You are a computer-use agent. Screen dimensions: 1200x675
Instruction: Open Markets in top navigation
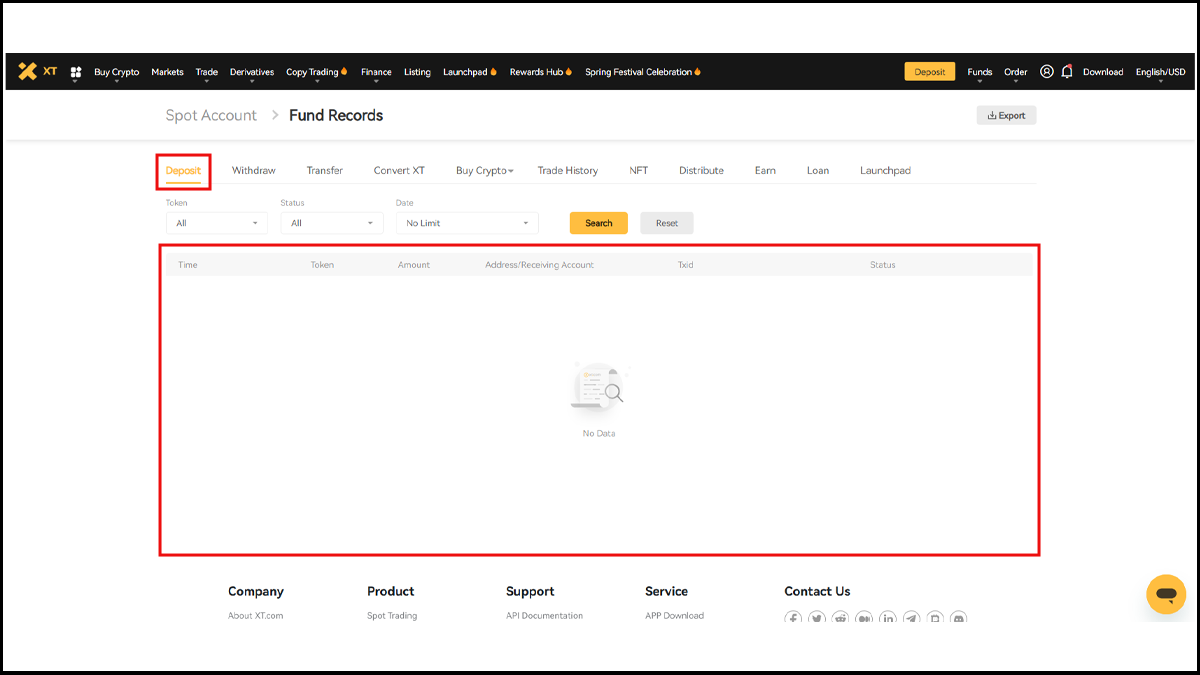coord(168,72)
